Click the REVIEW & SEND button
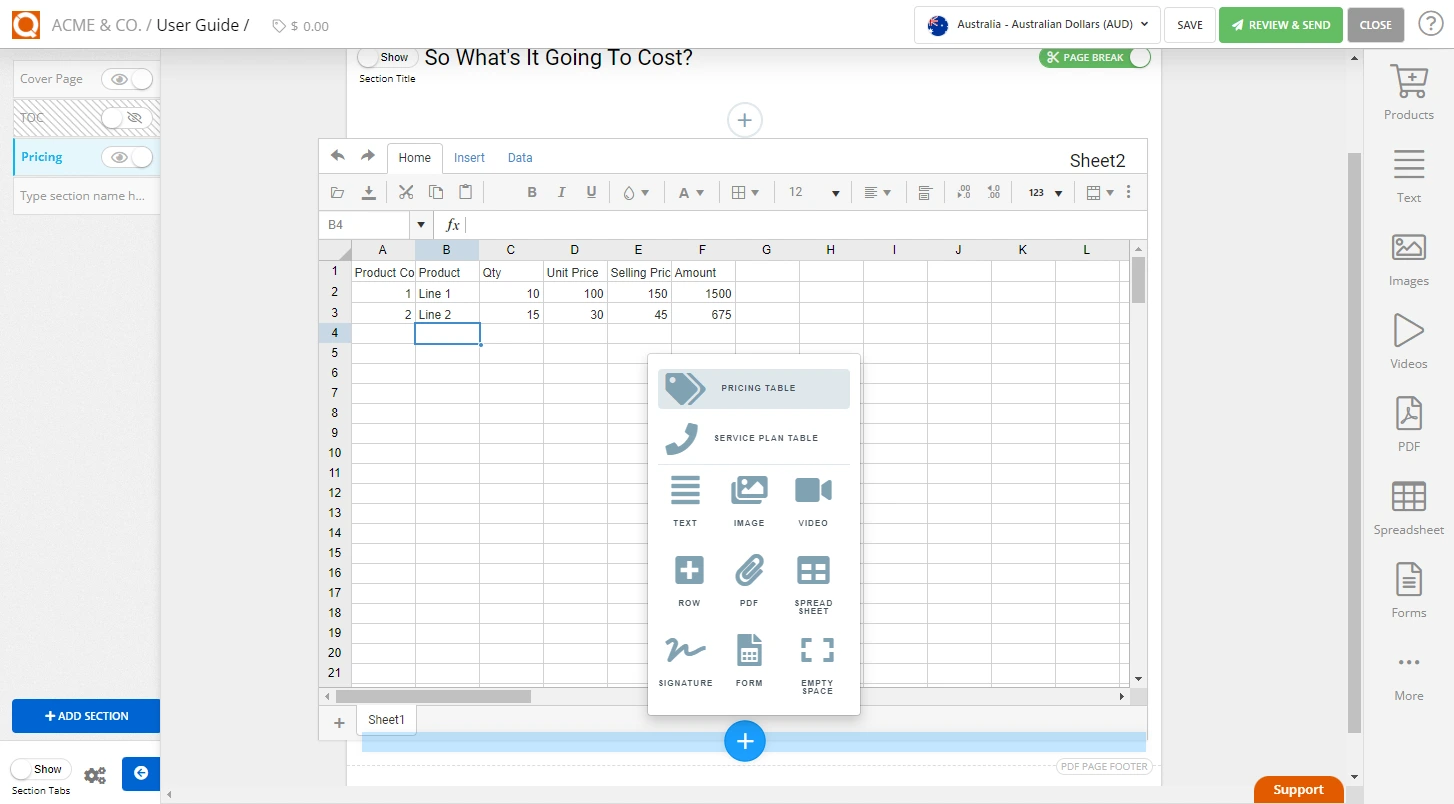Screen dimensions: 1454x804 coord(1281,24)
